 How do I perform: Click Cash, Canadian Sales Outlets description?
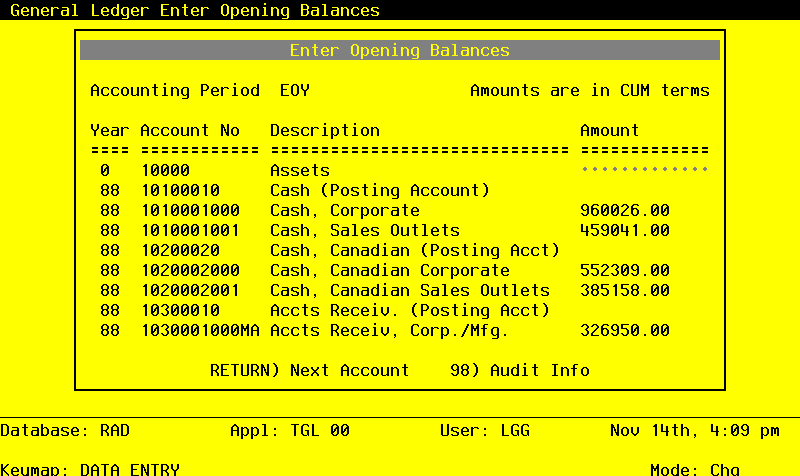[x=410, y=290]
